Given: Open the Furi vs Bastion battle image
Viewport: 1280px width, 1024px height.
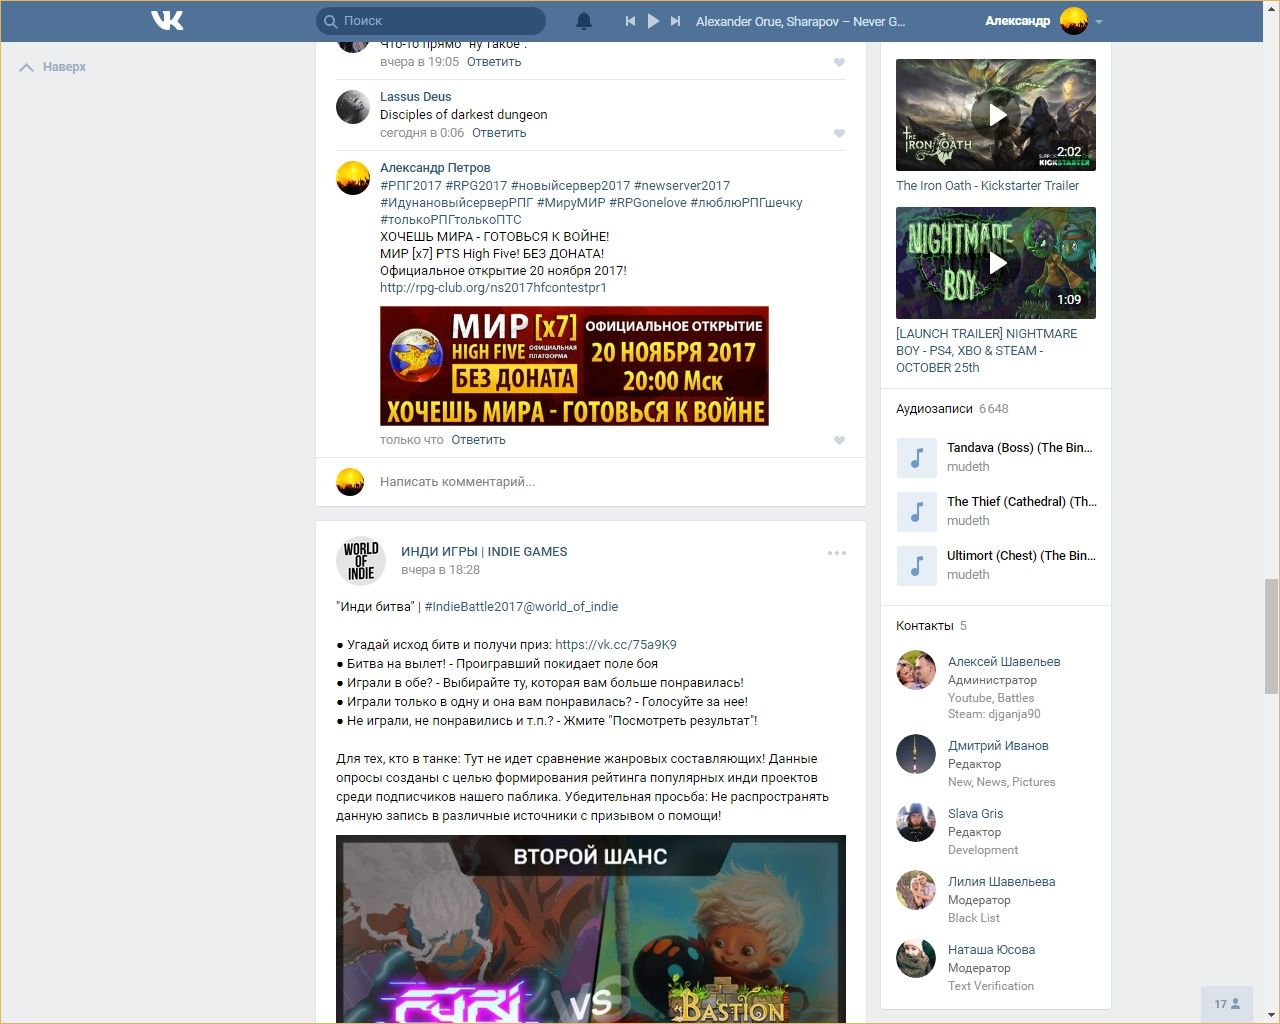Looking at the screenshot, I should 591,929.
